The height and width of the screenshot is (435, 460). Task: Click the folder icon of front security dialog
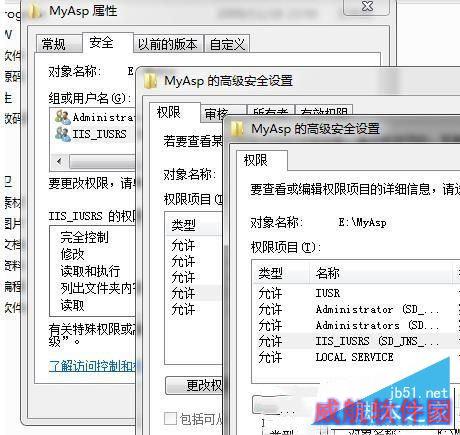point(237,129)
